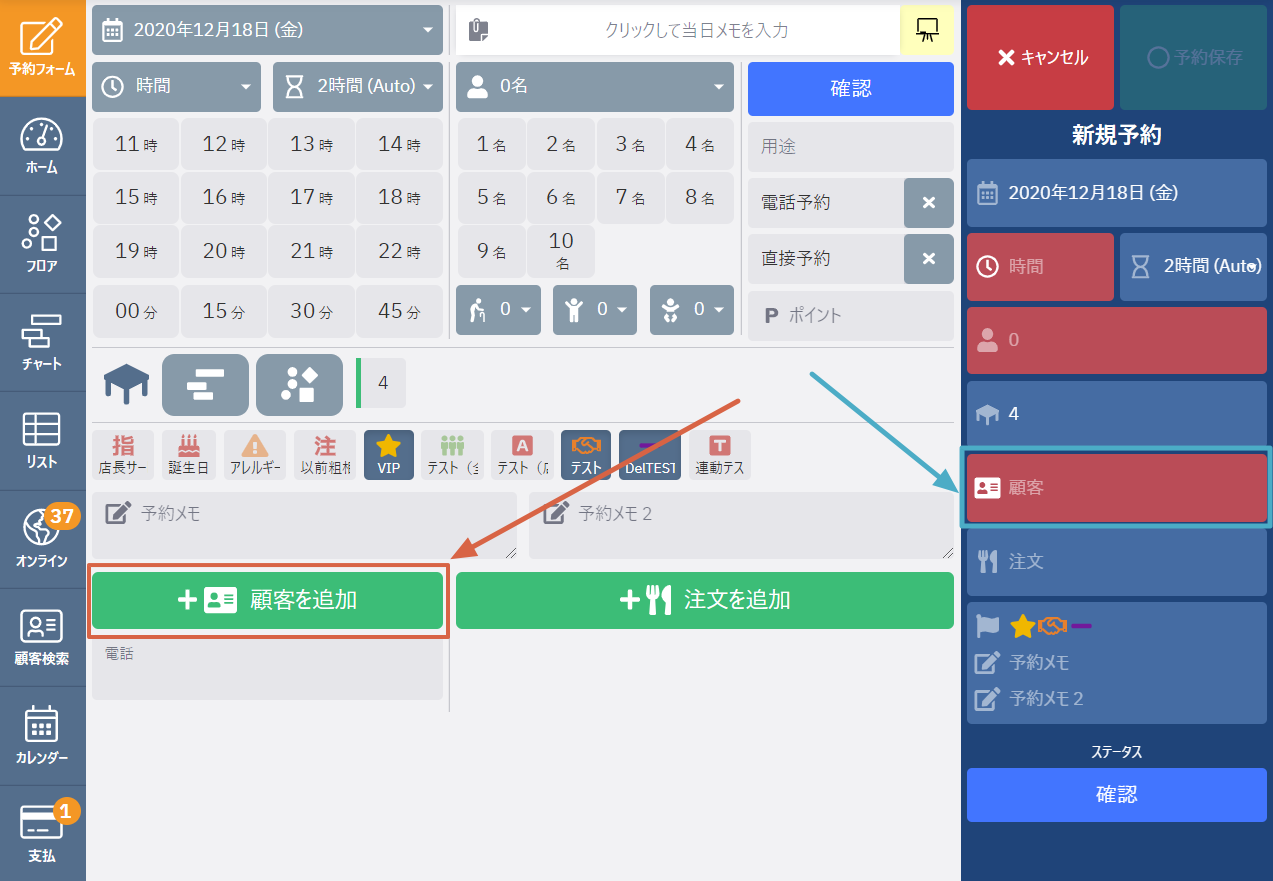The width and height of the screenshot is (1273, 881).
Task: Select the floor shapes layout button
Action: [299, 384]
